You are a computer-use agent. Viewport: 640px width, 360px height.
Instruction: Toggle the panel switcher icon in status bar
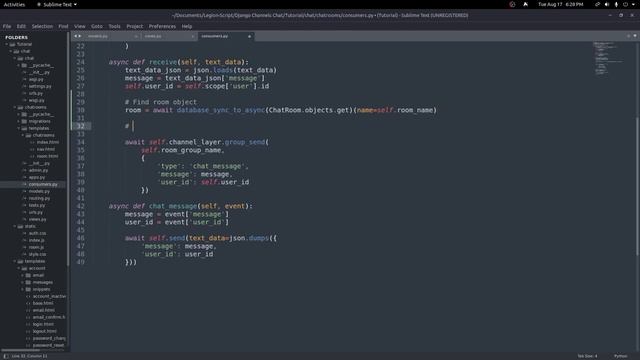[6, 356]
